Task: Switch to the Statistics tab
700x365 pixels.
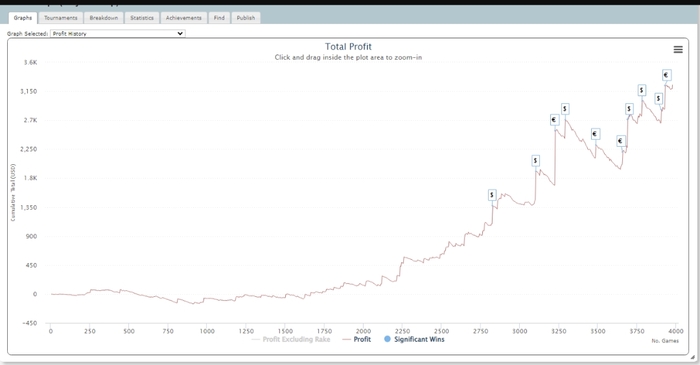Action: [x=142, y=18]
